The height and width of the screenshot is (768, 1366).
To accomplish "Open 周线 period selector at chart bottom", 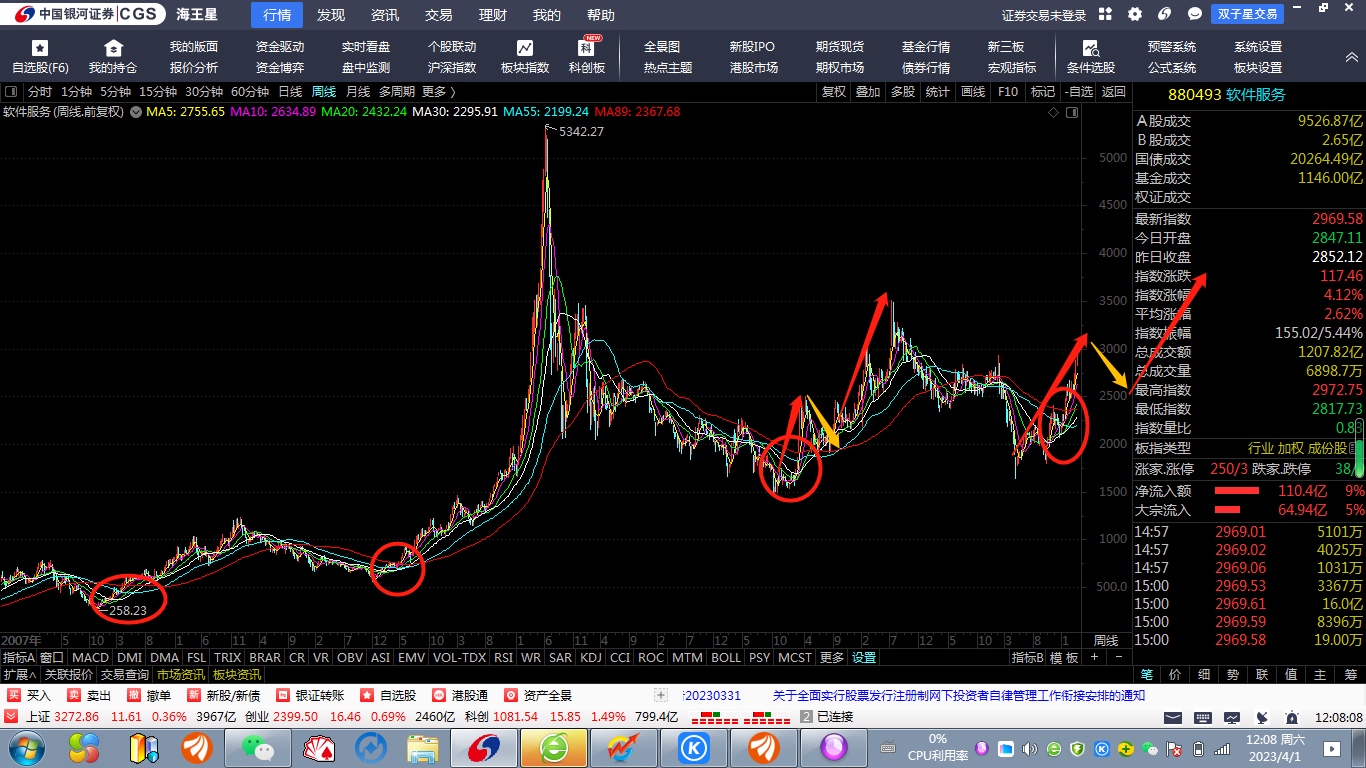I will point(1105,640).
